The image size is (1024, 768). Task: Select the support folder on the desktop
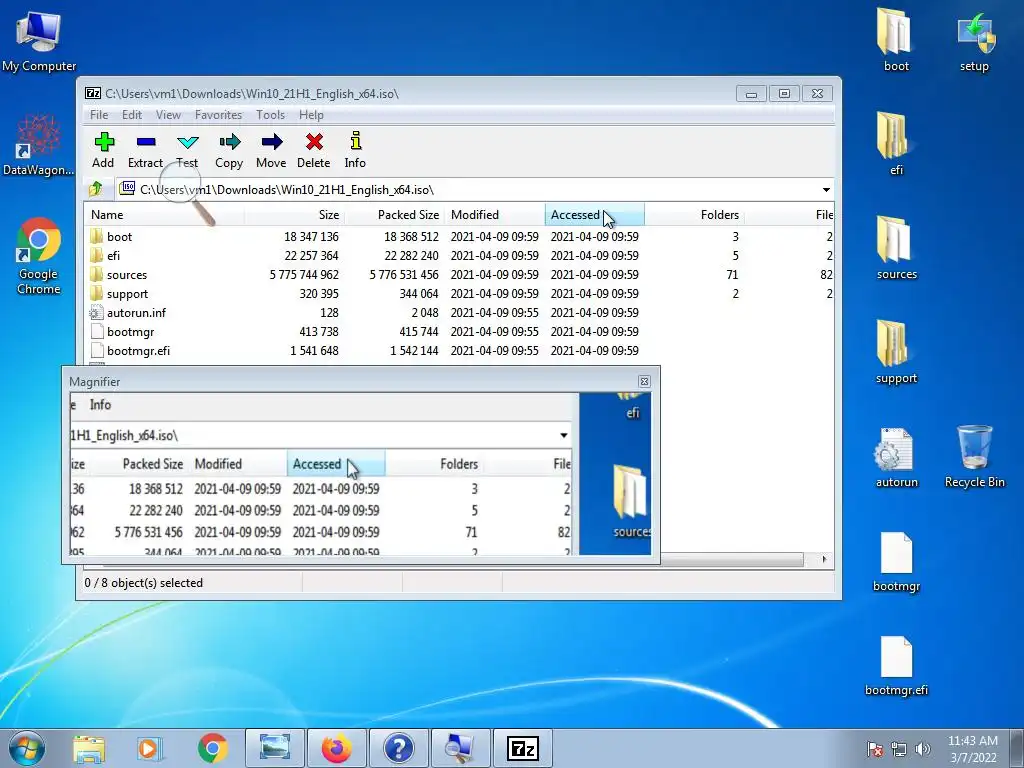click(896, 352)
